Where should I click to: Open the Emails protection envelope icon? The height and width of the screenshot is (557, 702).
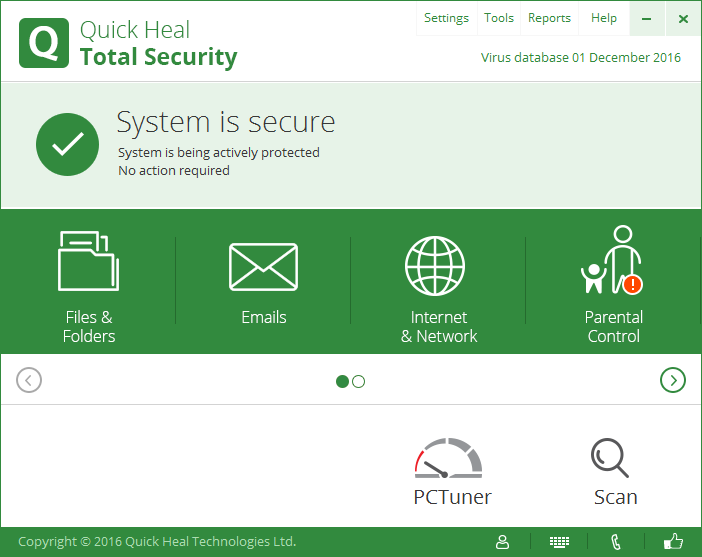[x=264, y=268]
